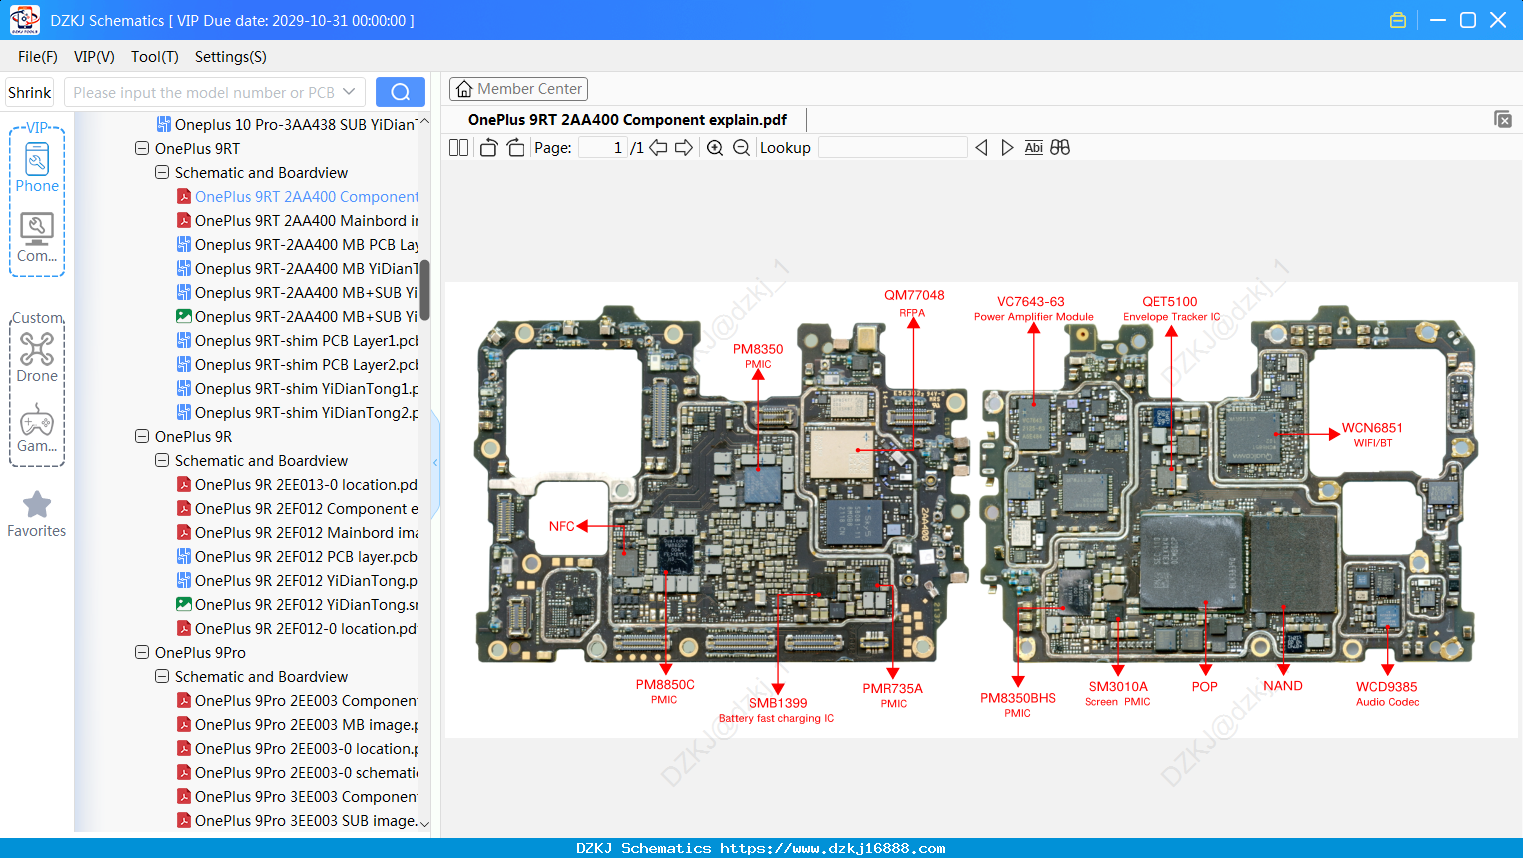Go to previous page arrow
Screen dimensions: 1523x858
[658, 148]
